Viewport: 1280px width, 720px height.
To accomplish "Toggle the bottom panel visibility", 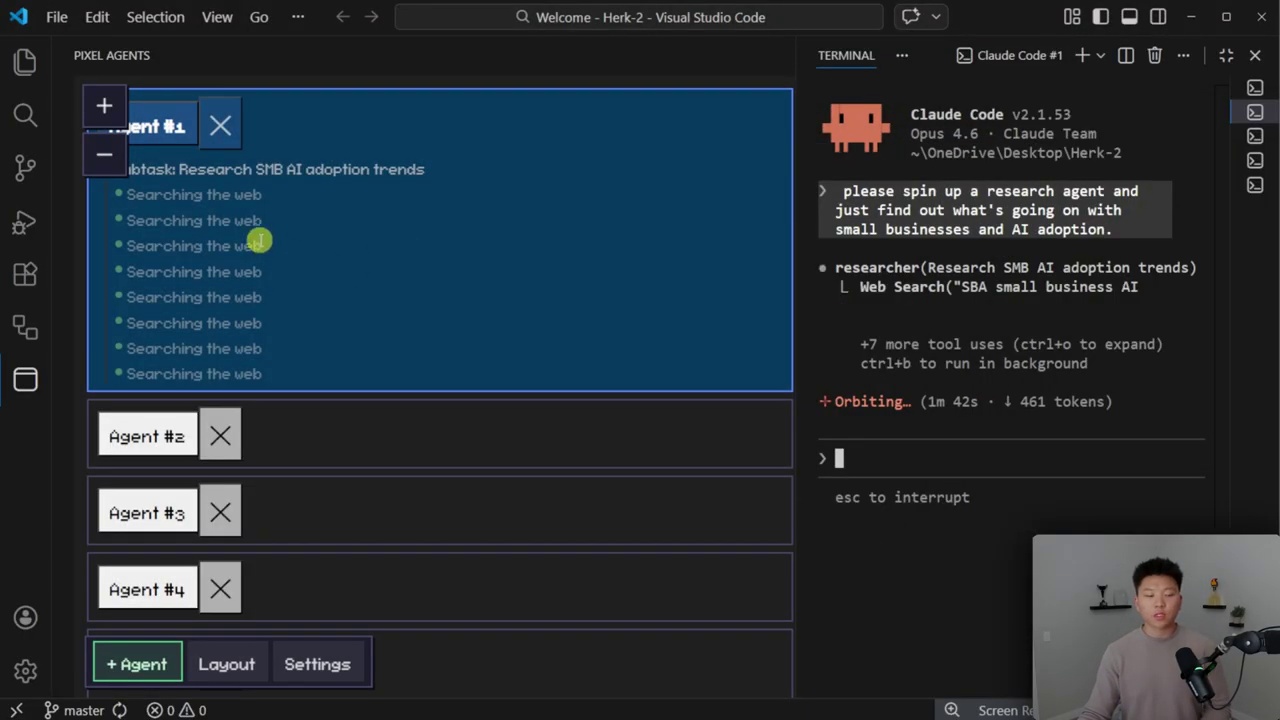I will point(1129,17).
